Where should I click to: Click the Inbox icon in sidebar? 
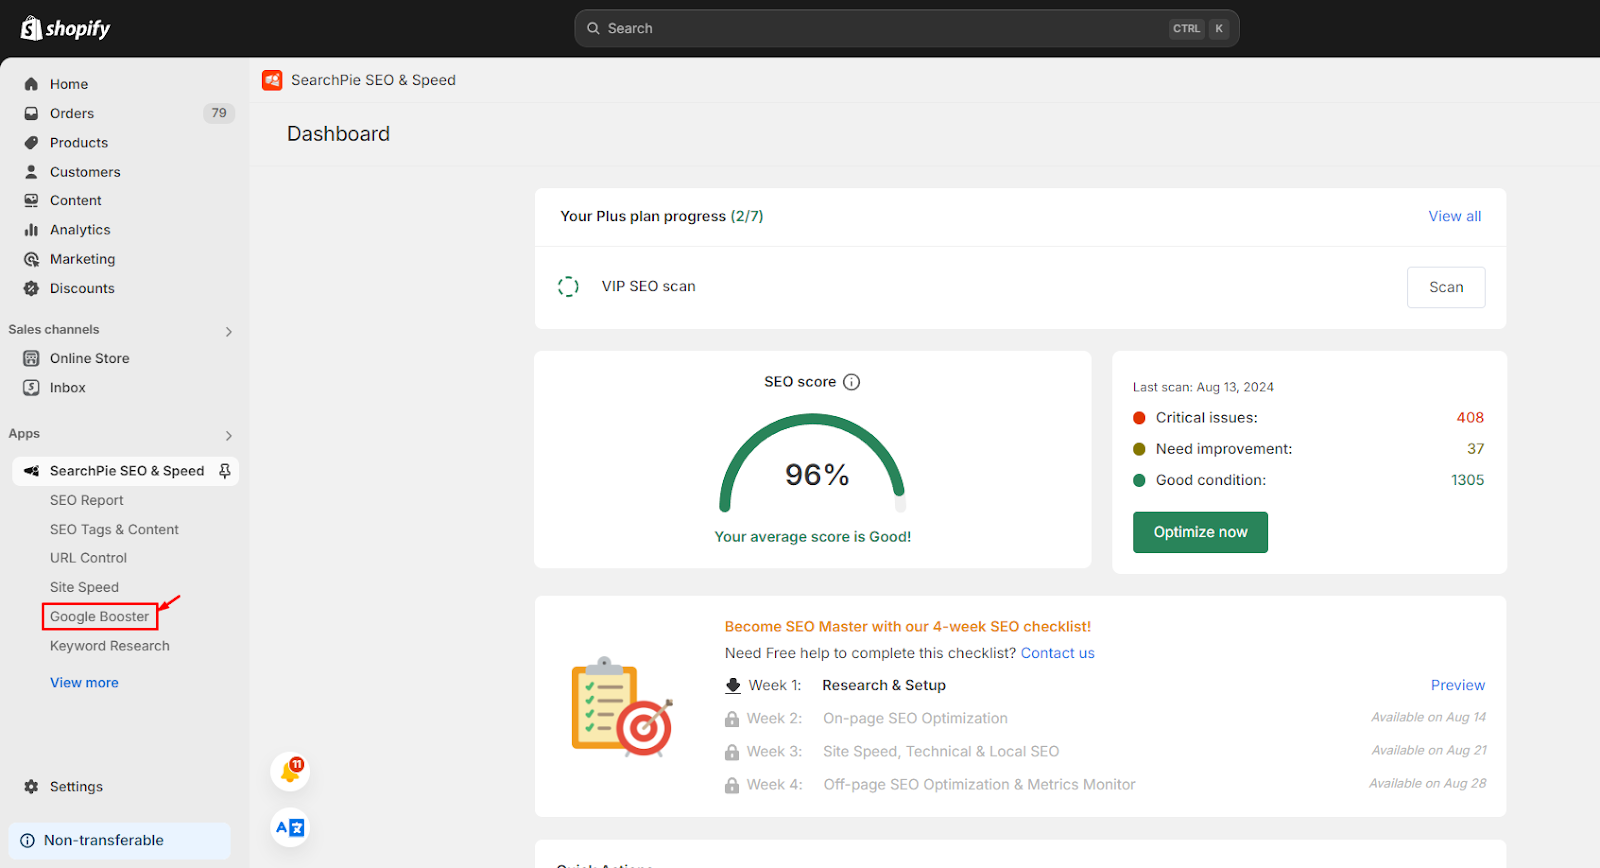[x=31, y=387]
